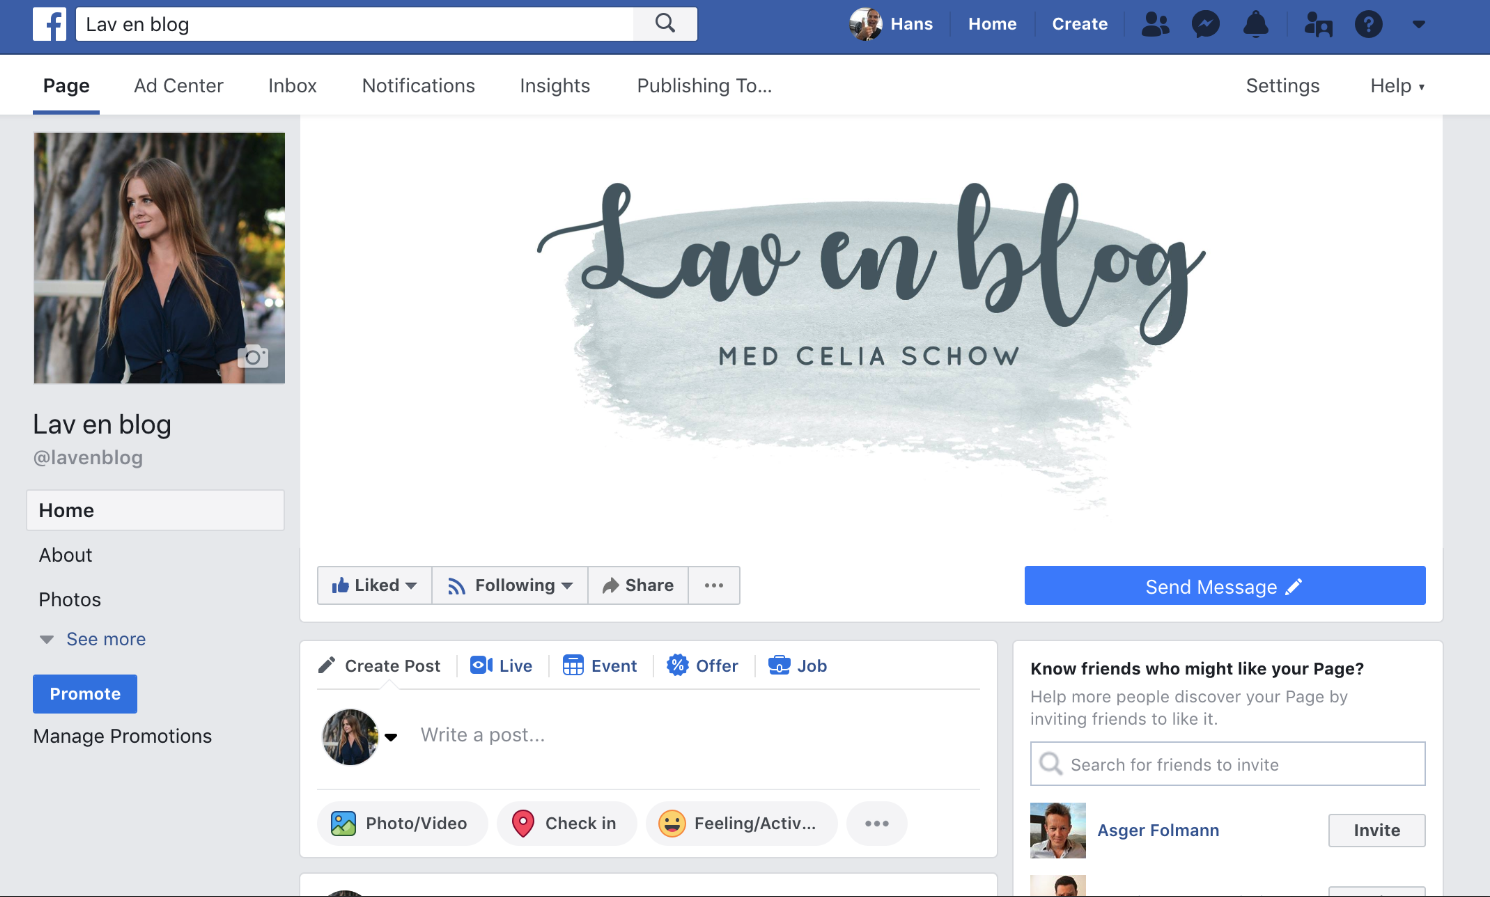Viewport: 1490px width, 897px height.
Task: Click the blue Promote button
Action: pos(85,694)
